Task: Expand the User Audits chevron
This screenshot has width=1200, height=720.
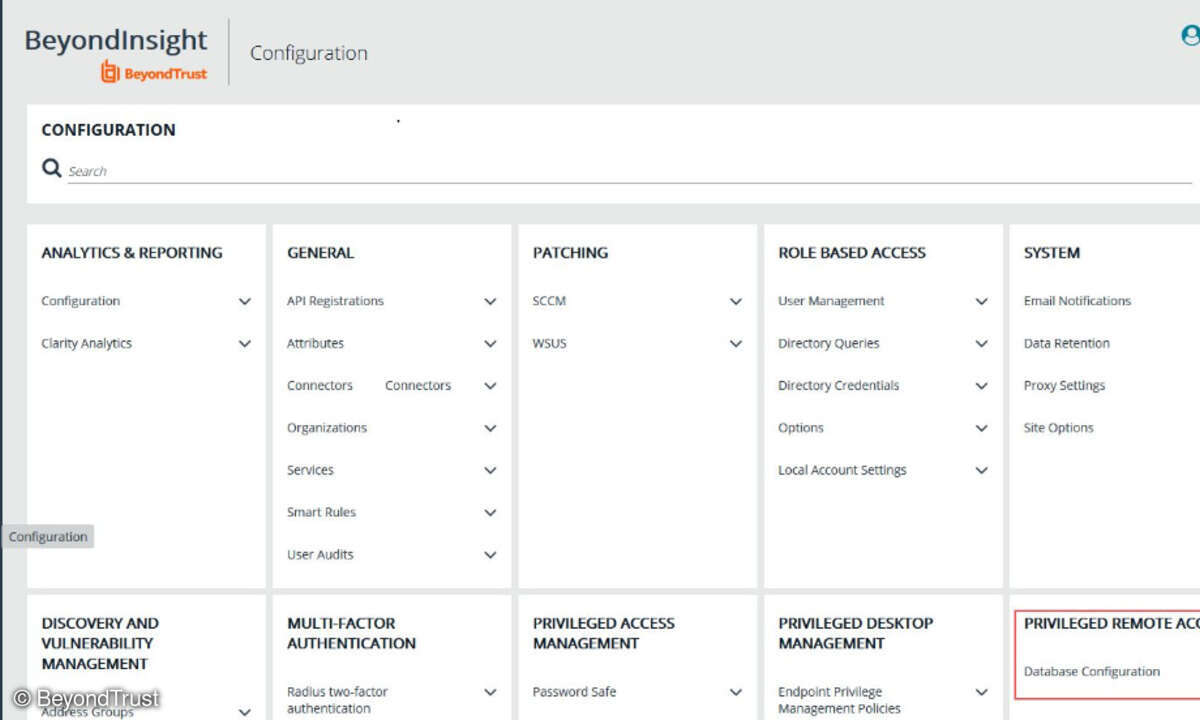Action: tap(490, 554)
